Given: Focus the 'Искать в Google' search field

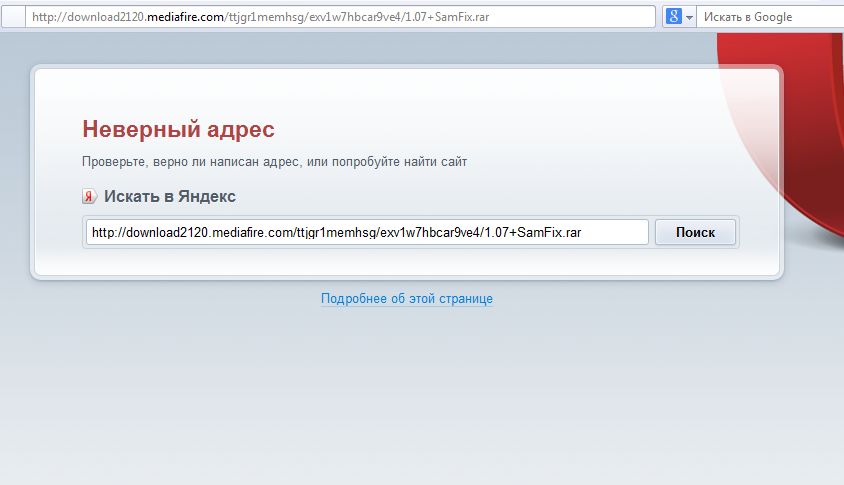Looking at the screenshot, I should point(770,17).
